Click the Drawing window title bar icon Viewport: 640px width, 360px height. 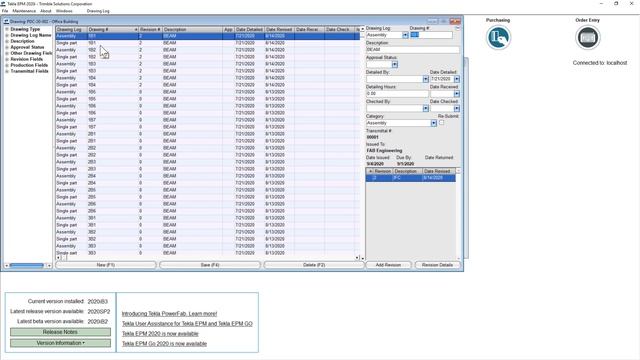coord(7,21)
